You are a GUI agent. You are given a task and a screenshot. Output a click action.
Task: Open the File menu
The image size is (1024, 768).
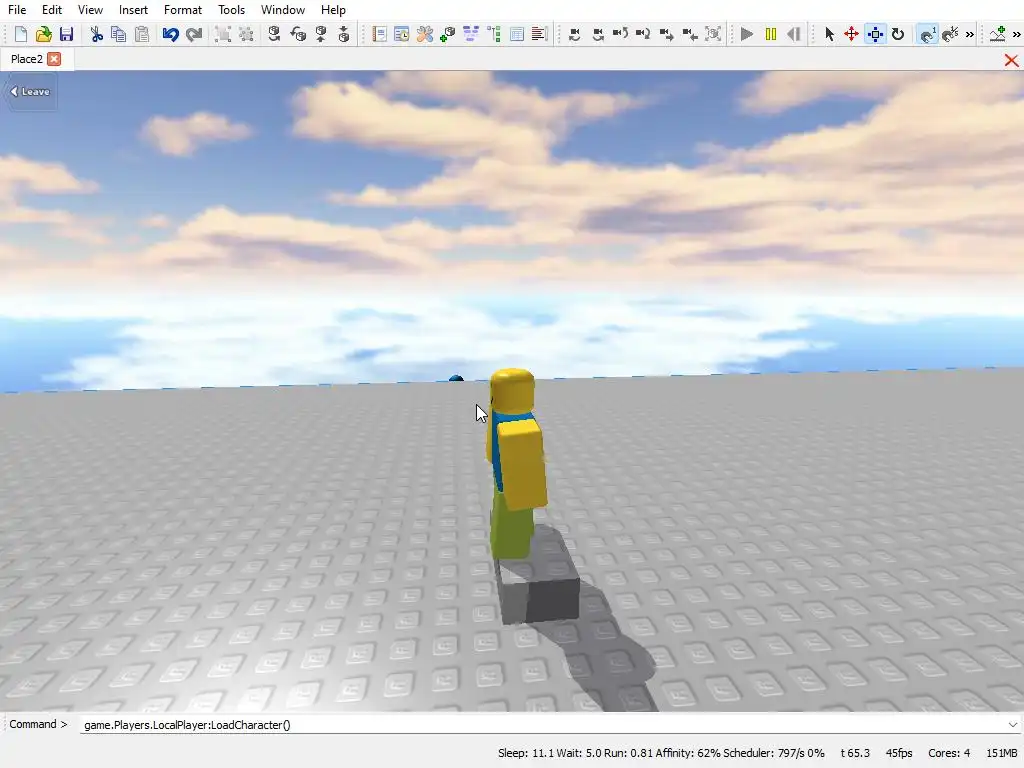coord(17,10)
